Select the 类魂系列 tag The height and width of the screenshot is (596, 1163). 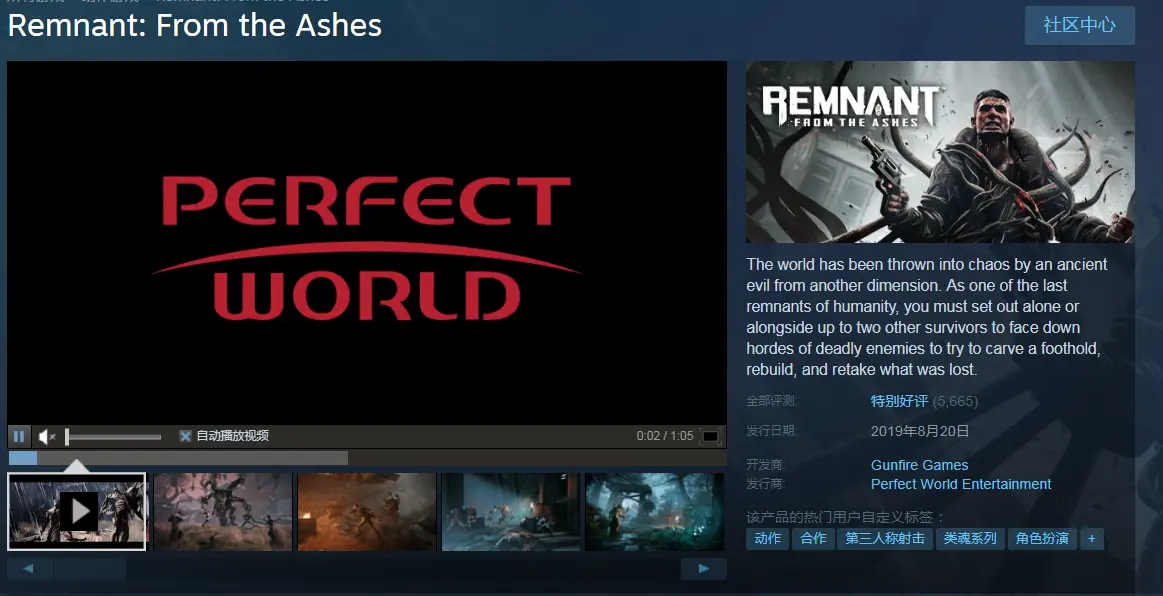(969, 538)
